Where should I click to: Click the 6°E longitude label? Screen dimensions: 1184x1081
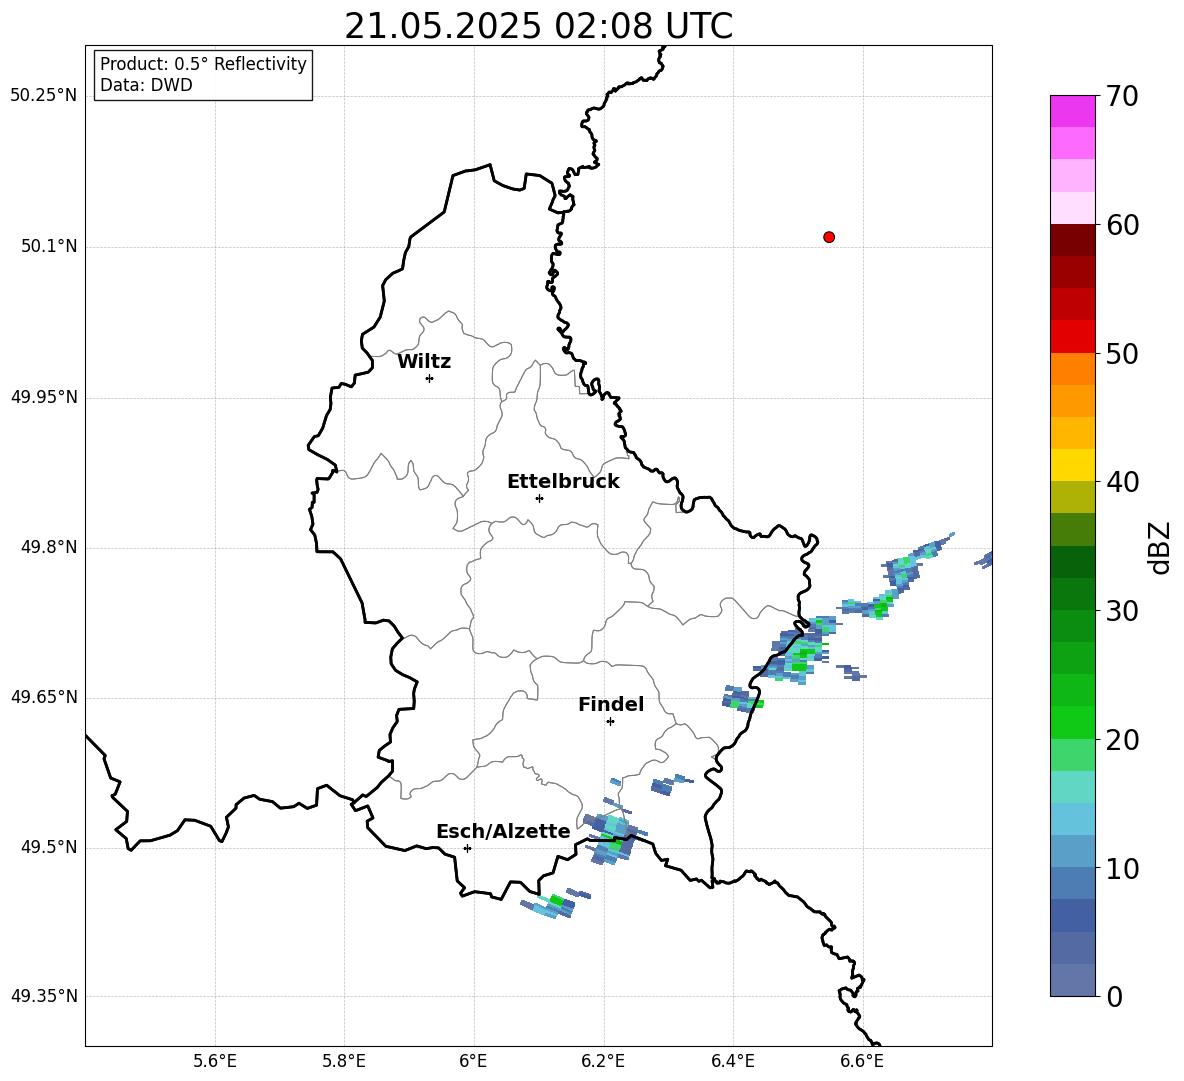click(473, 1061)
